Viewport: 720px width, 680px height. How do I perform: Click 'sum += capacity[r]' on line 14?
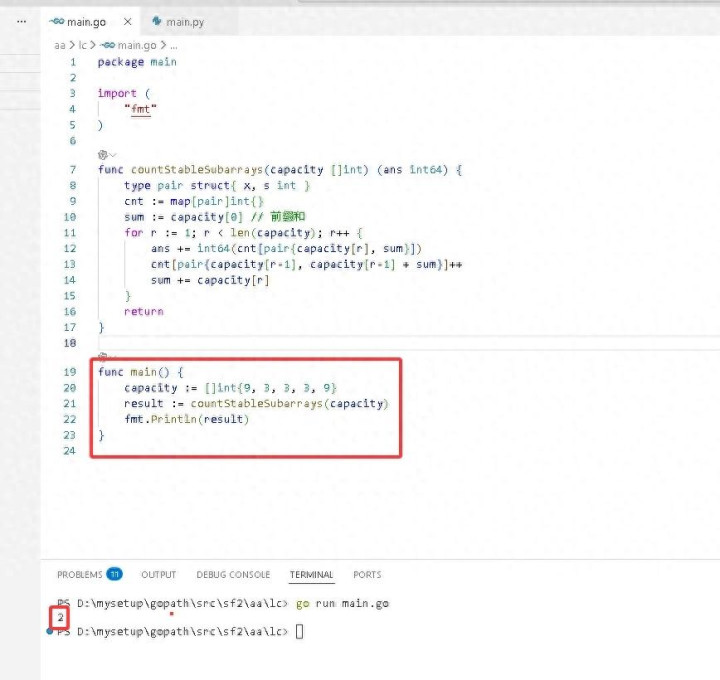(x=210, y=280)
